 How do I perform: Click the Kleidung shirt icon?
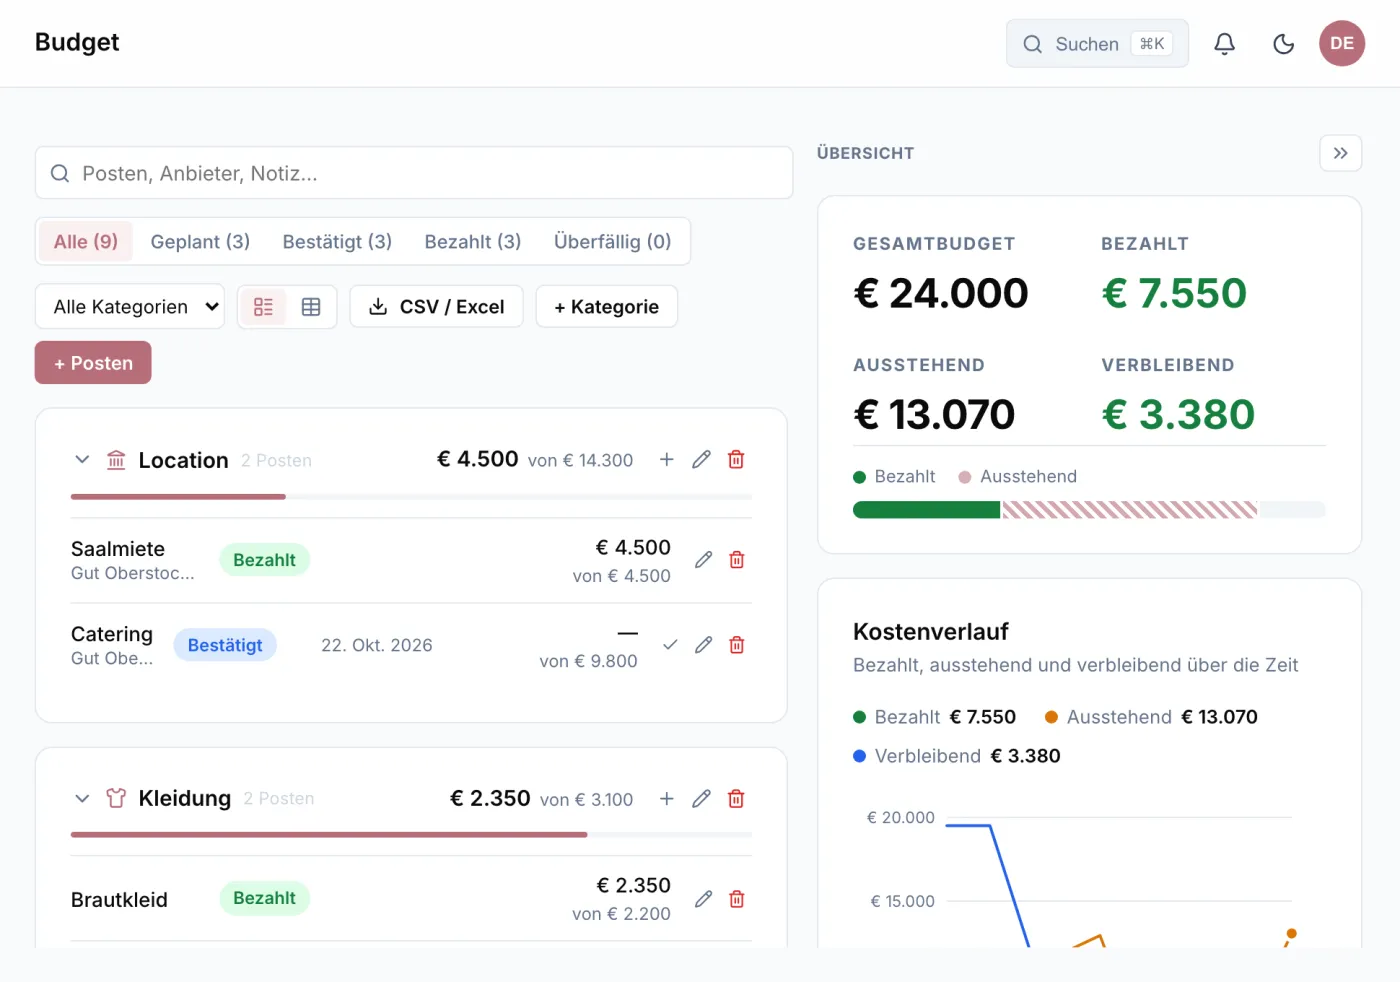(116, 798)
